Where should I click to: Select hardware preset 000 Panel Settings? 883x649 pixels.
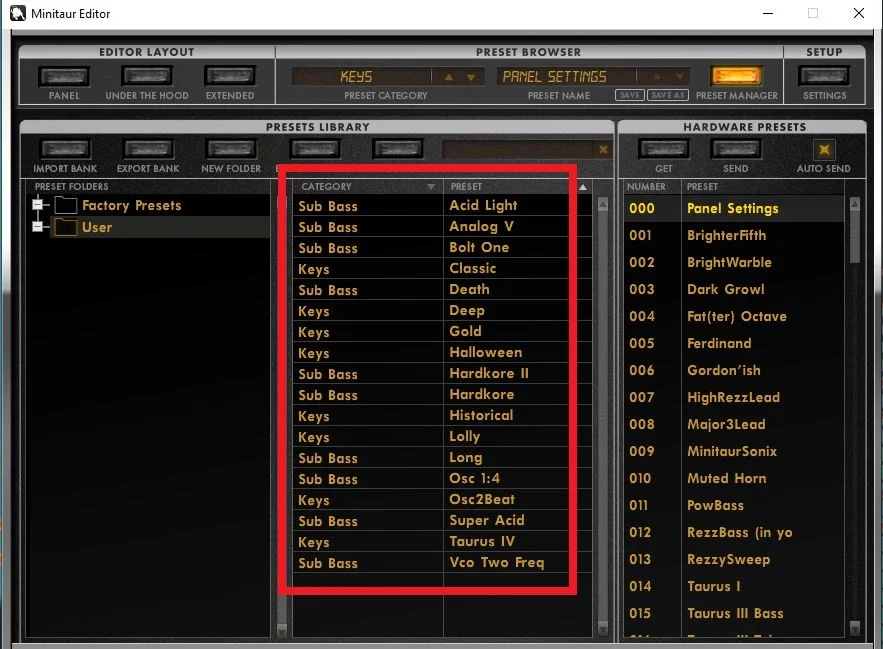[734, 208]
